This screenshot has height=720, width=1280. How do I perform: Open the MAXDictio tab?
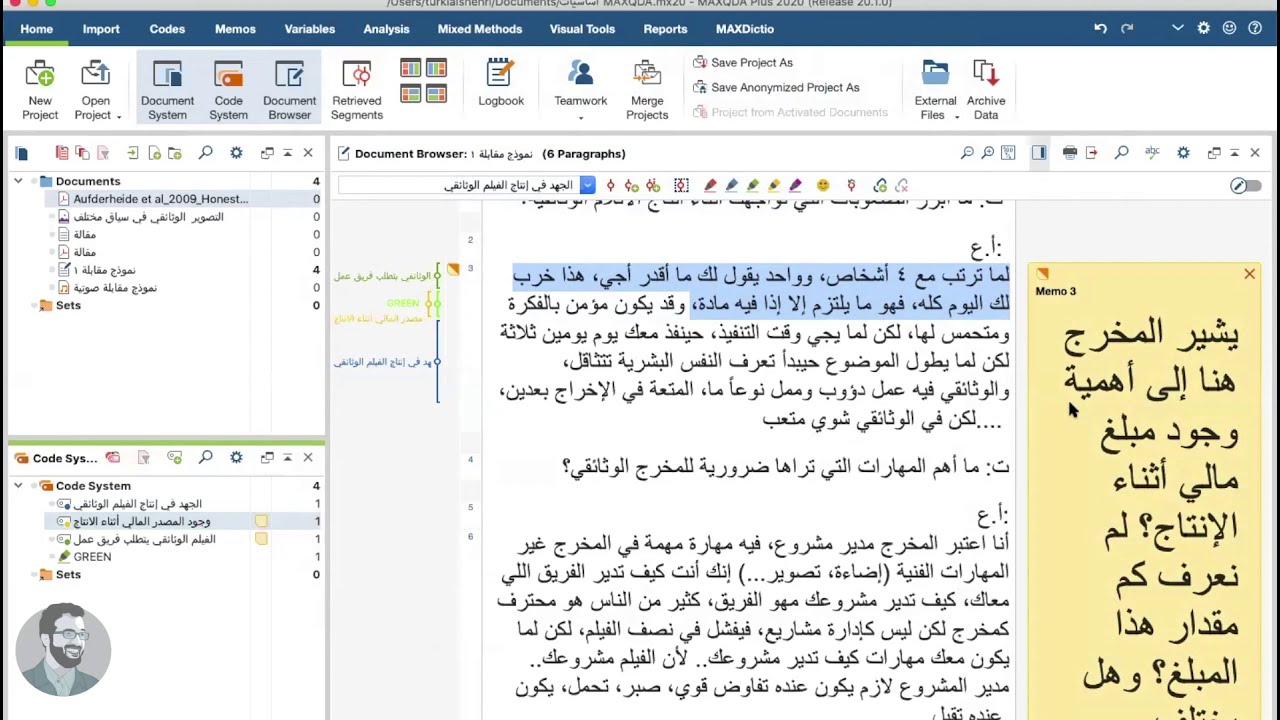point(745,29)
